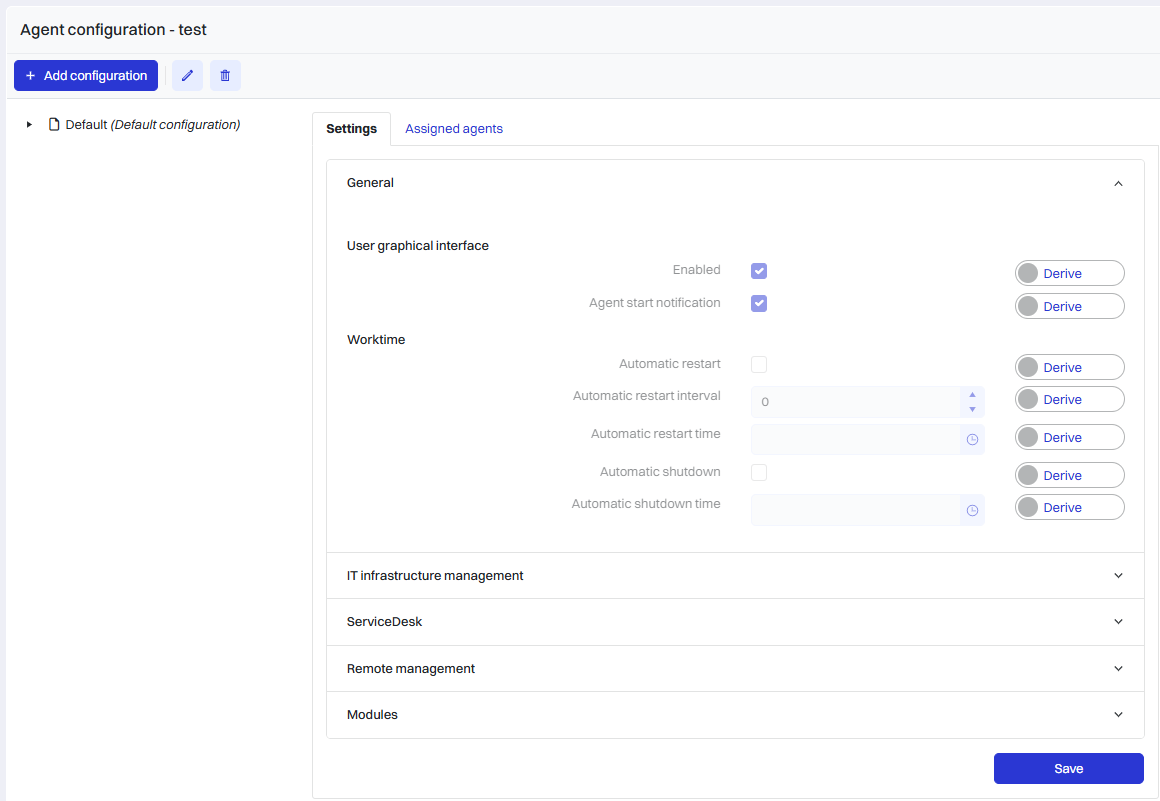Toggle Derive switch for Automatic shutdown

pyautogui.click(x=1069, y=475)
